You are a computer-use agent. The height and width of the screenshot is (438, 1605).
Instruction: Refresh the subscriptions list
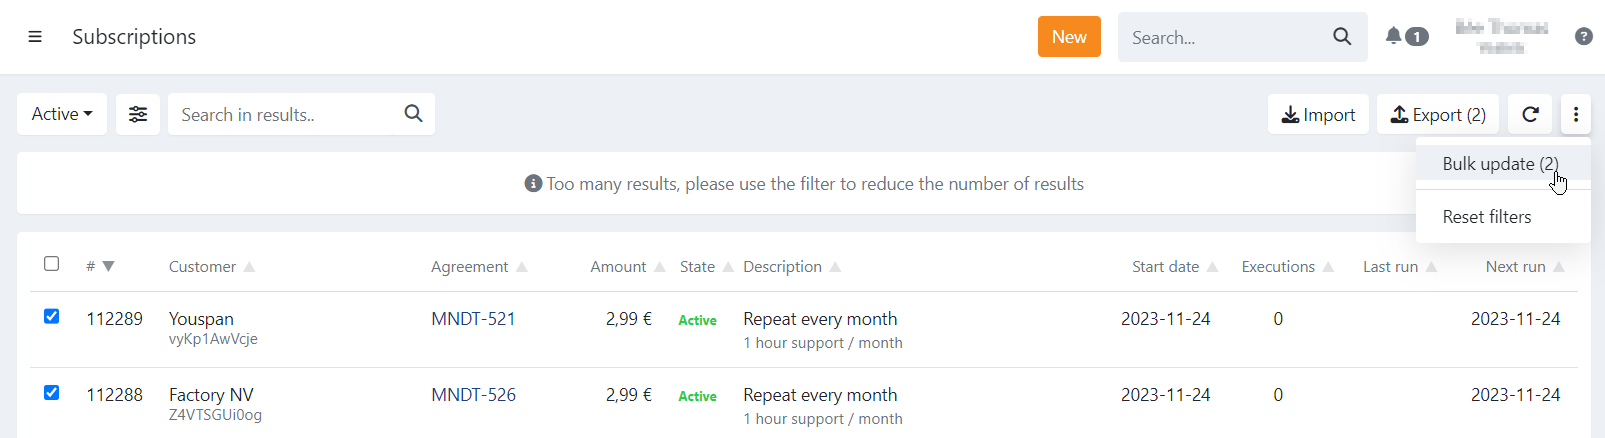coord(1530,114)
